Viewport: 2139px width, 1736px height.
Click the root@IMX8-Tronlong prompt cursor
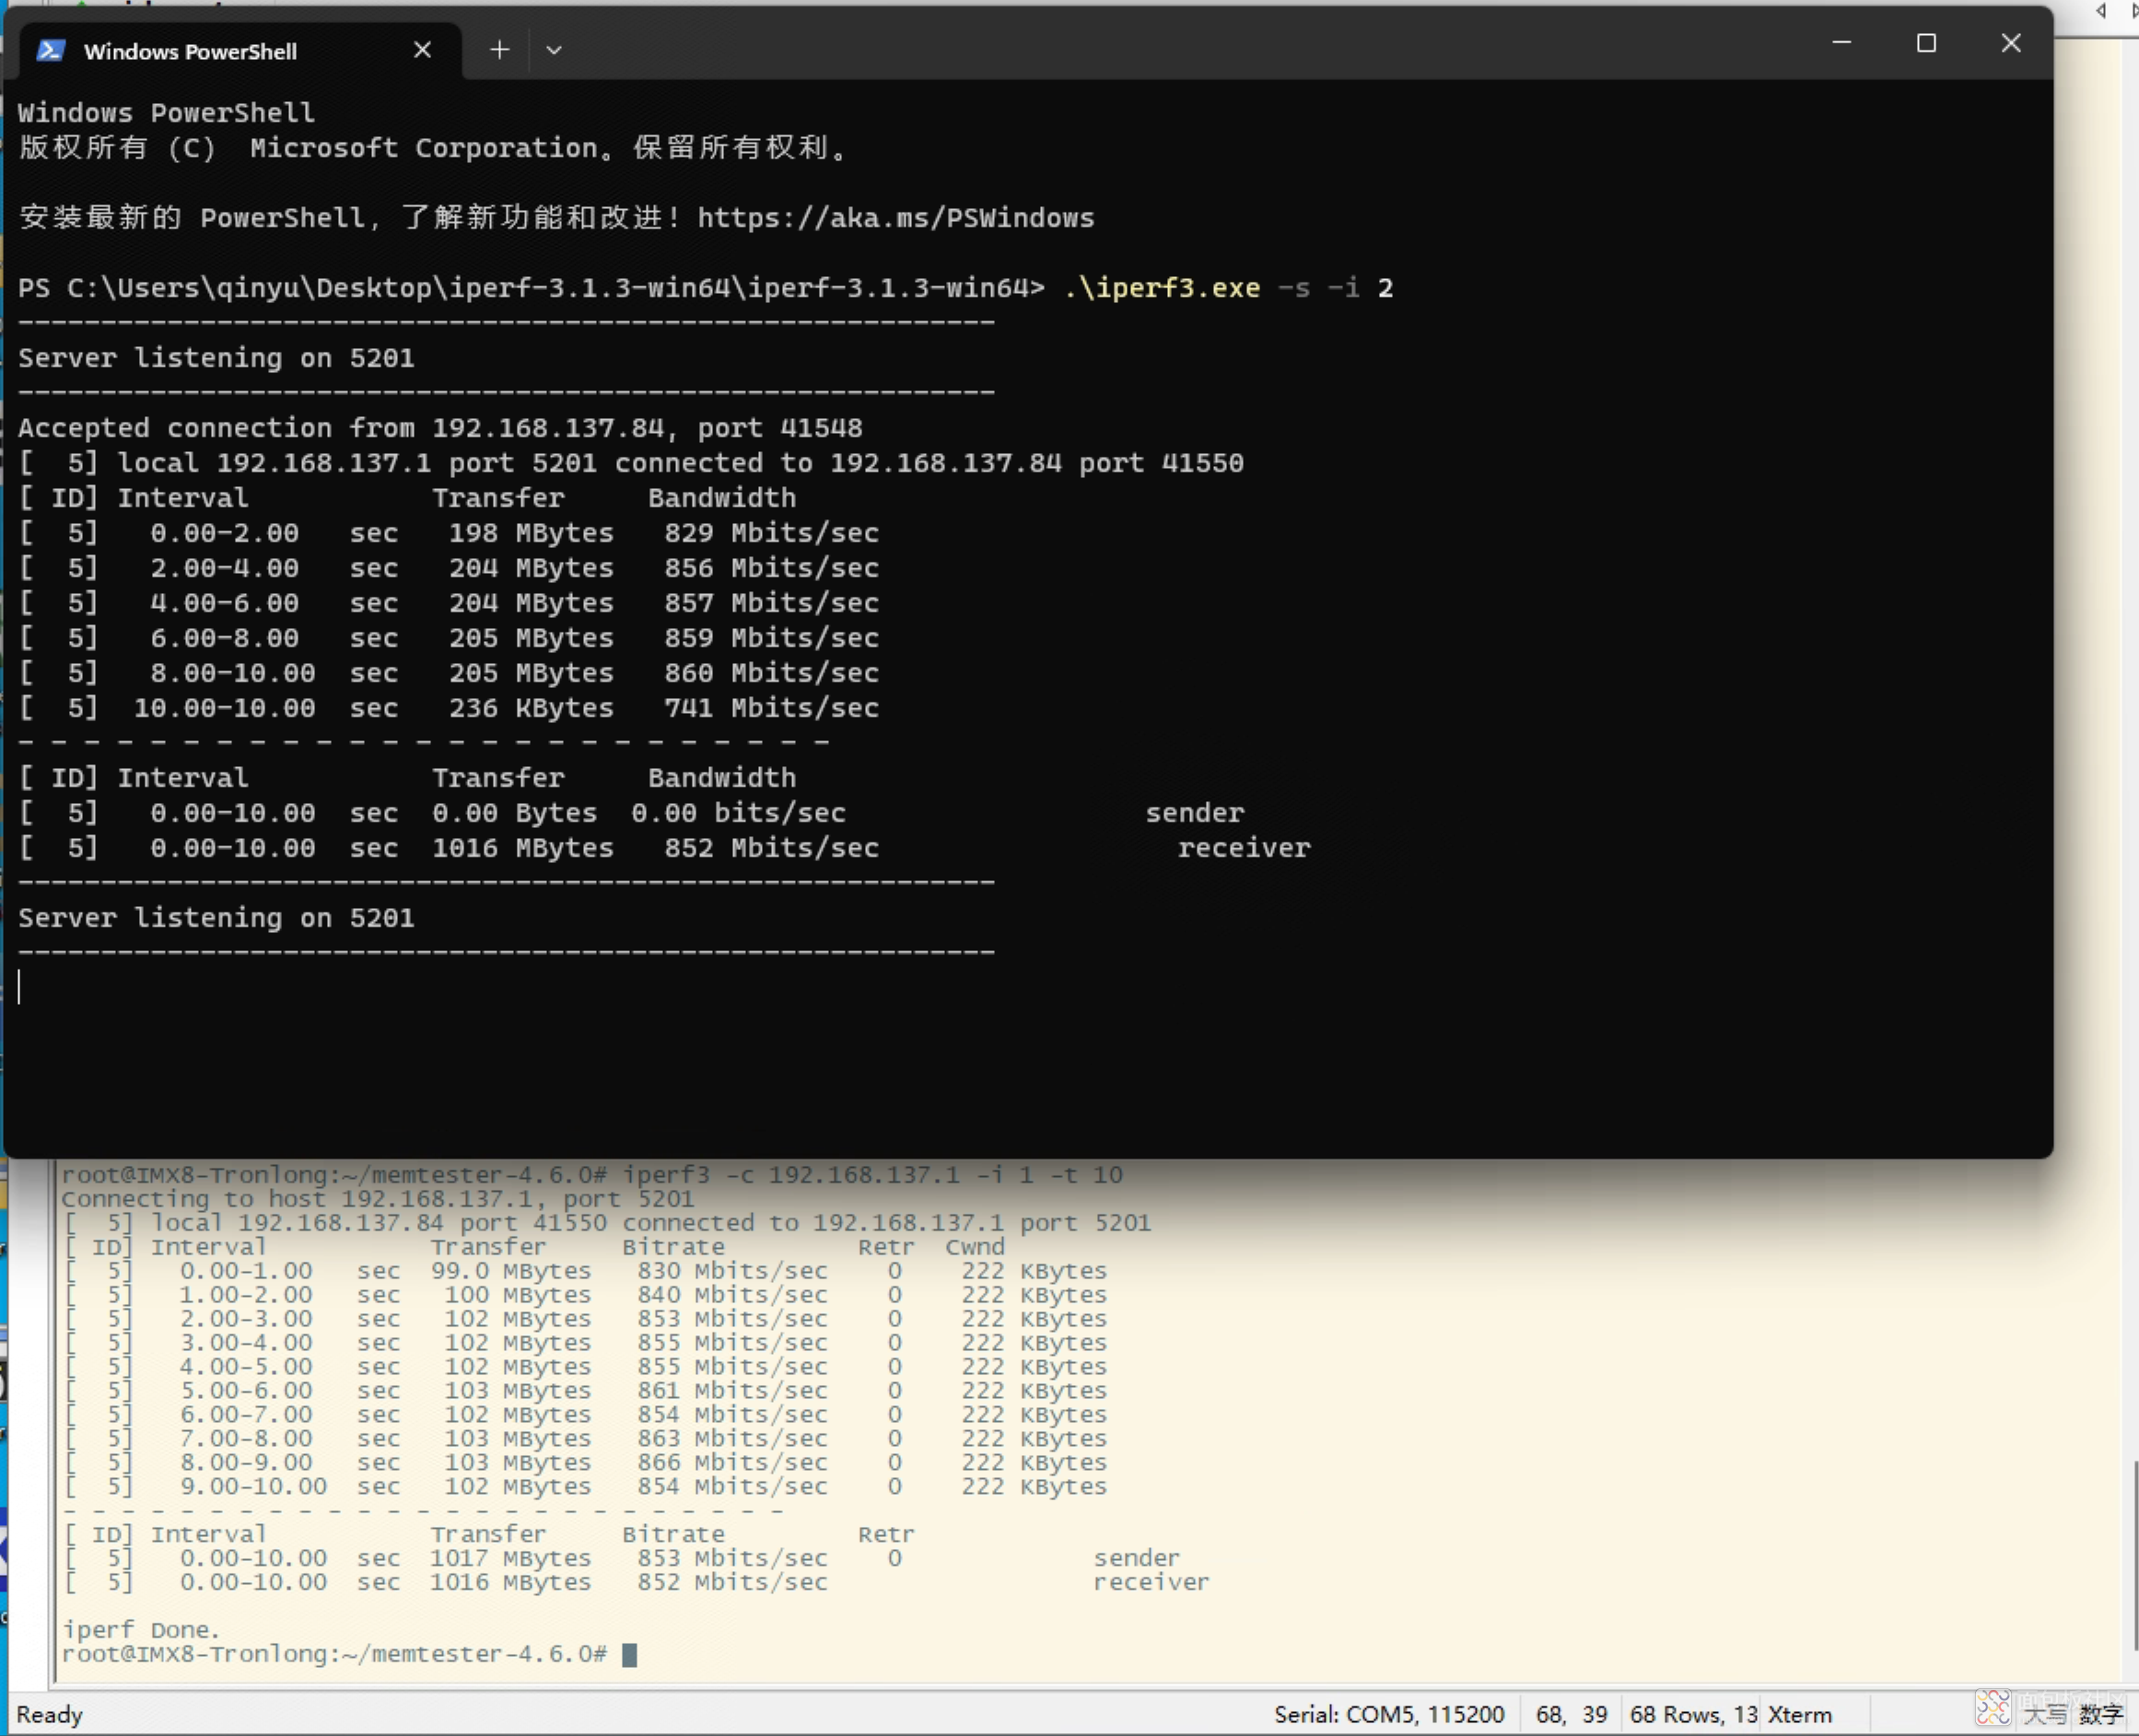[630, 1655]
